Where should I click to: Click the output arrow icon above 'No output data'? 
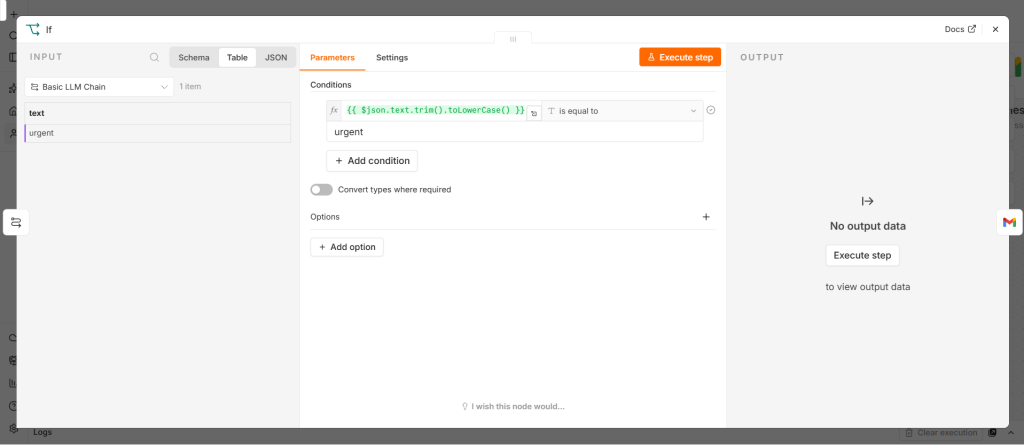[x=867, y=201]
